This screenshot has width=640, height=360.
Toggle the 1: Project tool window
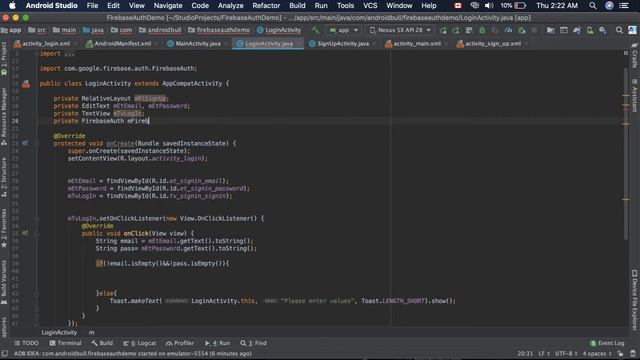click(4, 58)
